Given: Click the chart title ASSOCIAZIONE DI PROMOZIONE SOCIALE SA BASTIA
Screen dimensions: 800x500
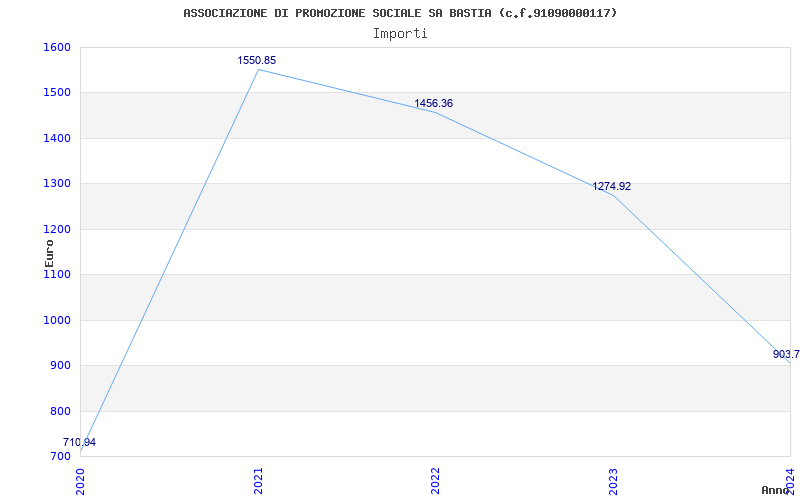Looking at the screenshot, I should 400,13.
